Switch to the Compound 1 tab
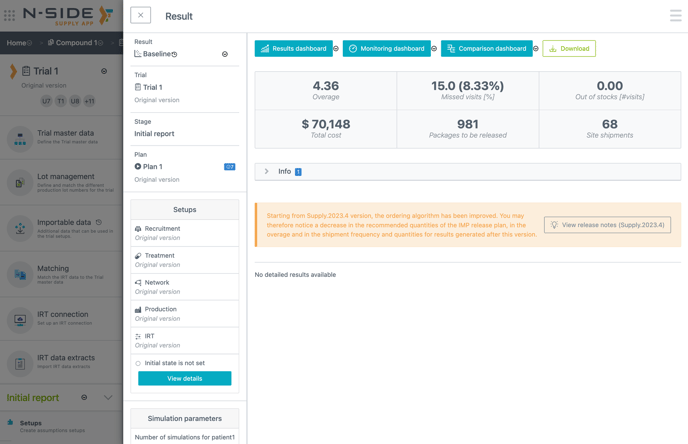This screenshot has height=444, width=688. (x=75, y=43)
